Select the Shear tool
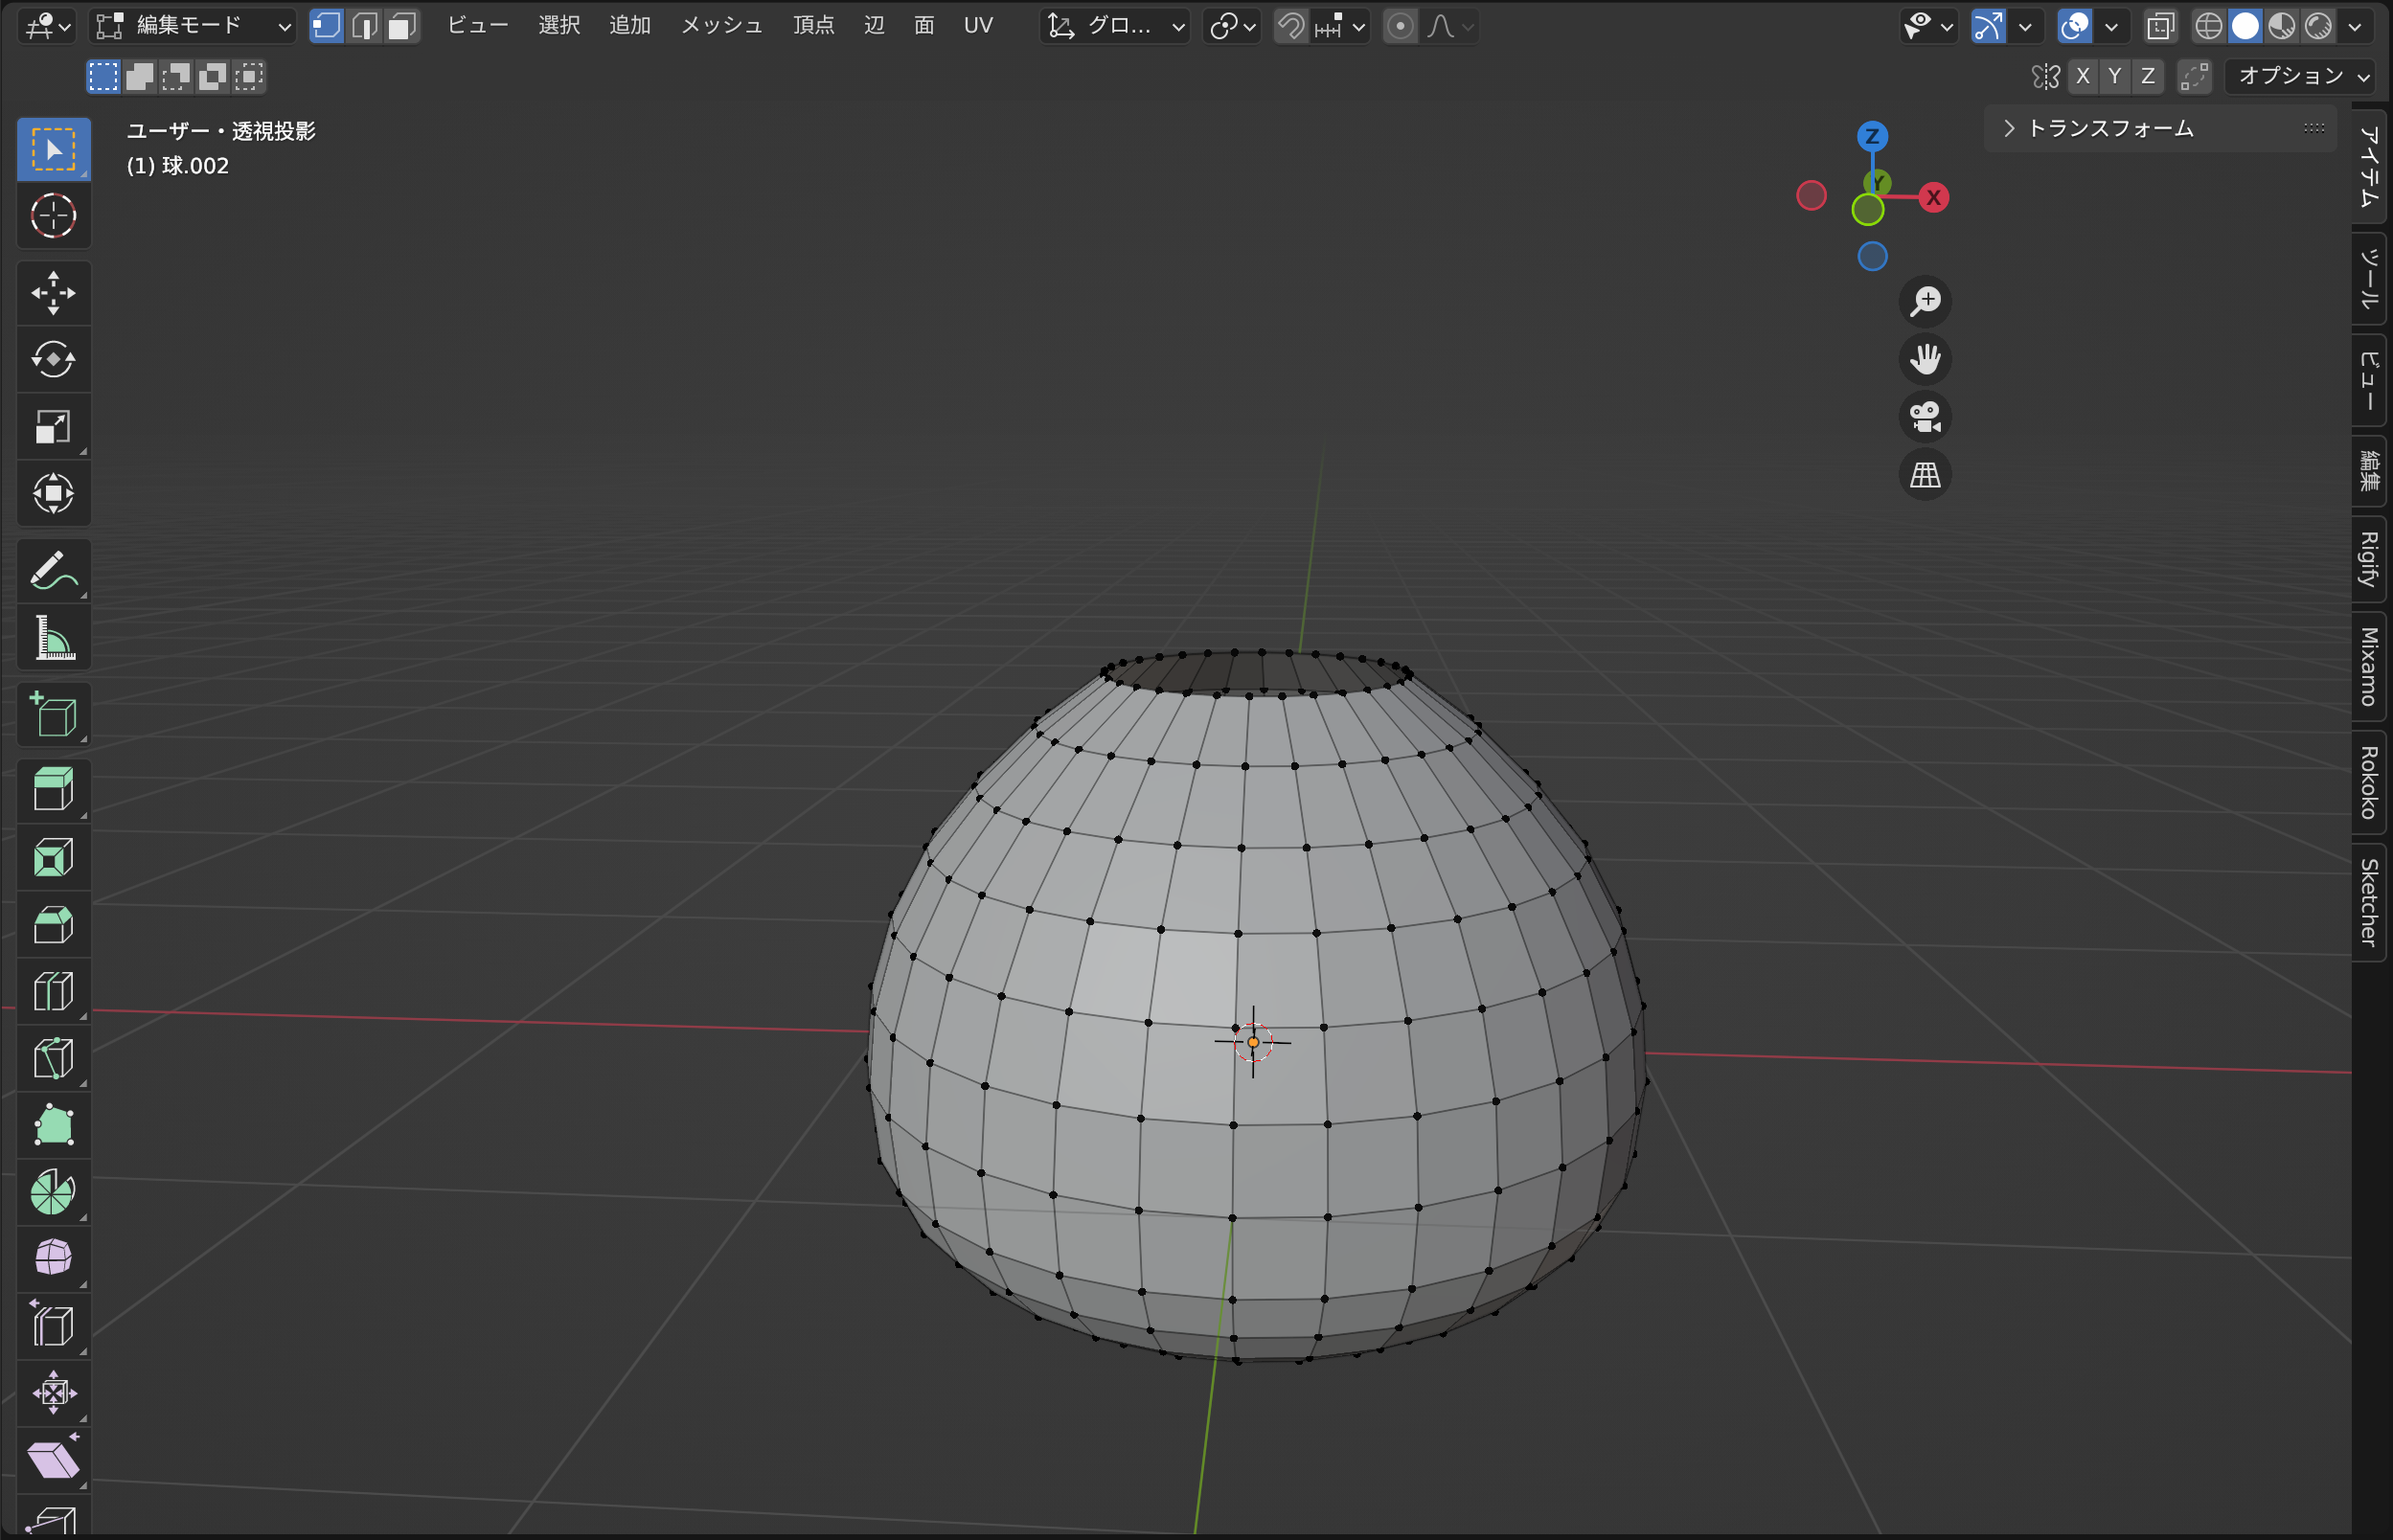 pos(54,1460)
